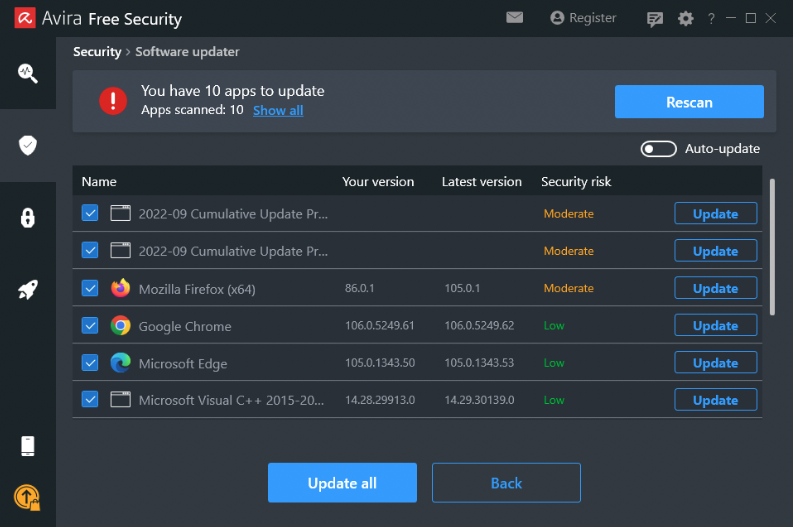Click the upgrade arrow icon at bottom

coord(27,497)
